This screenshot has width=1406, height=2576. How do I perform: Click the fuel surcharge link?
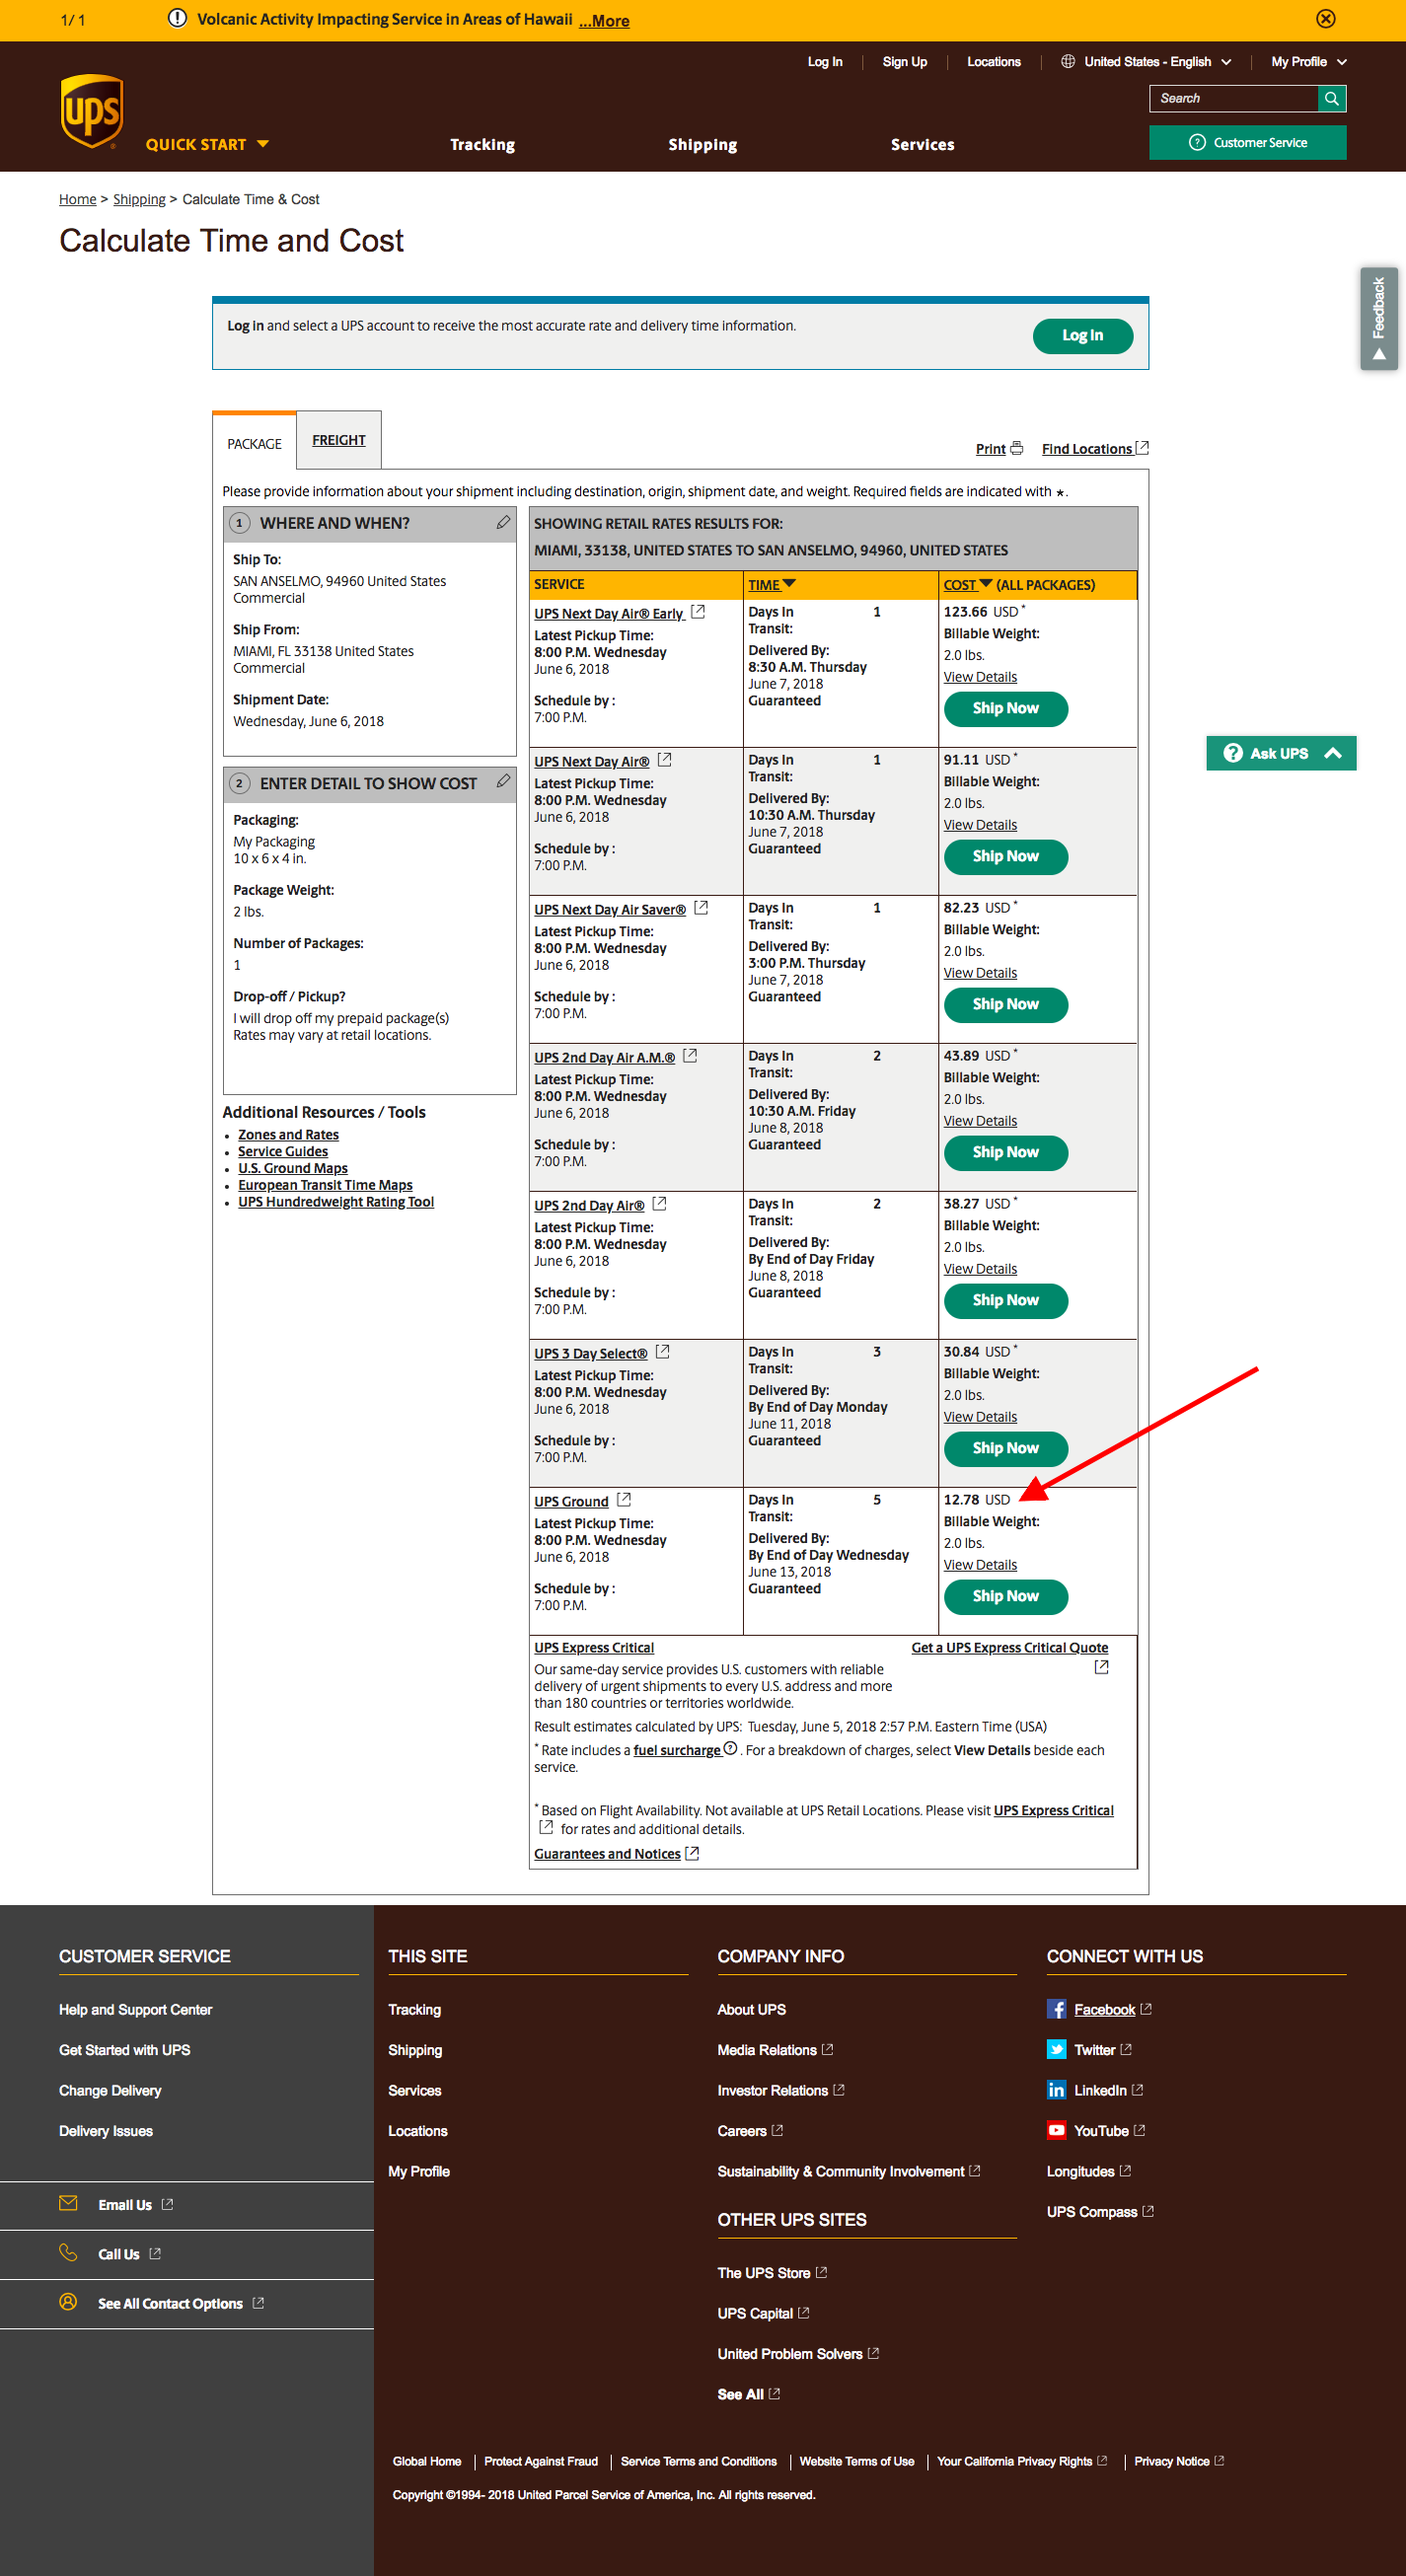pyautogui.click(x=677, y=1750)
